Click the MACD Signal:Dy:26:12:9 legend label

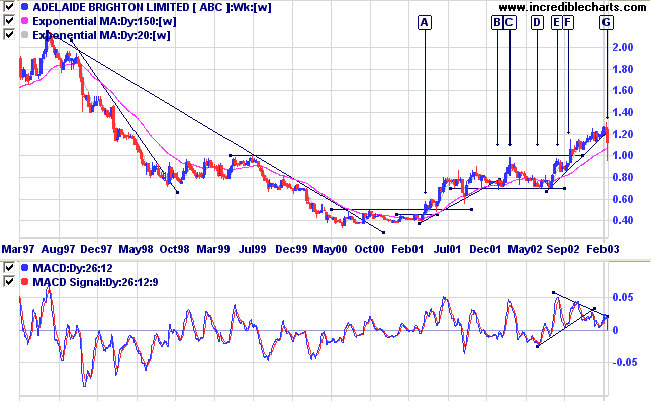click(x=95, y=282)
